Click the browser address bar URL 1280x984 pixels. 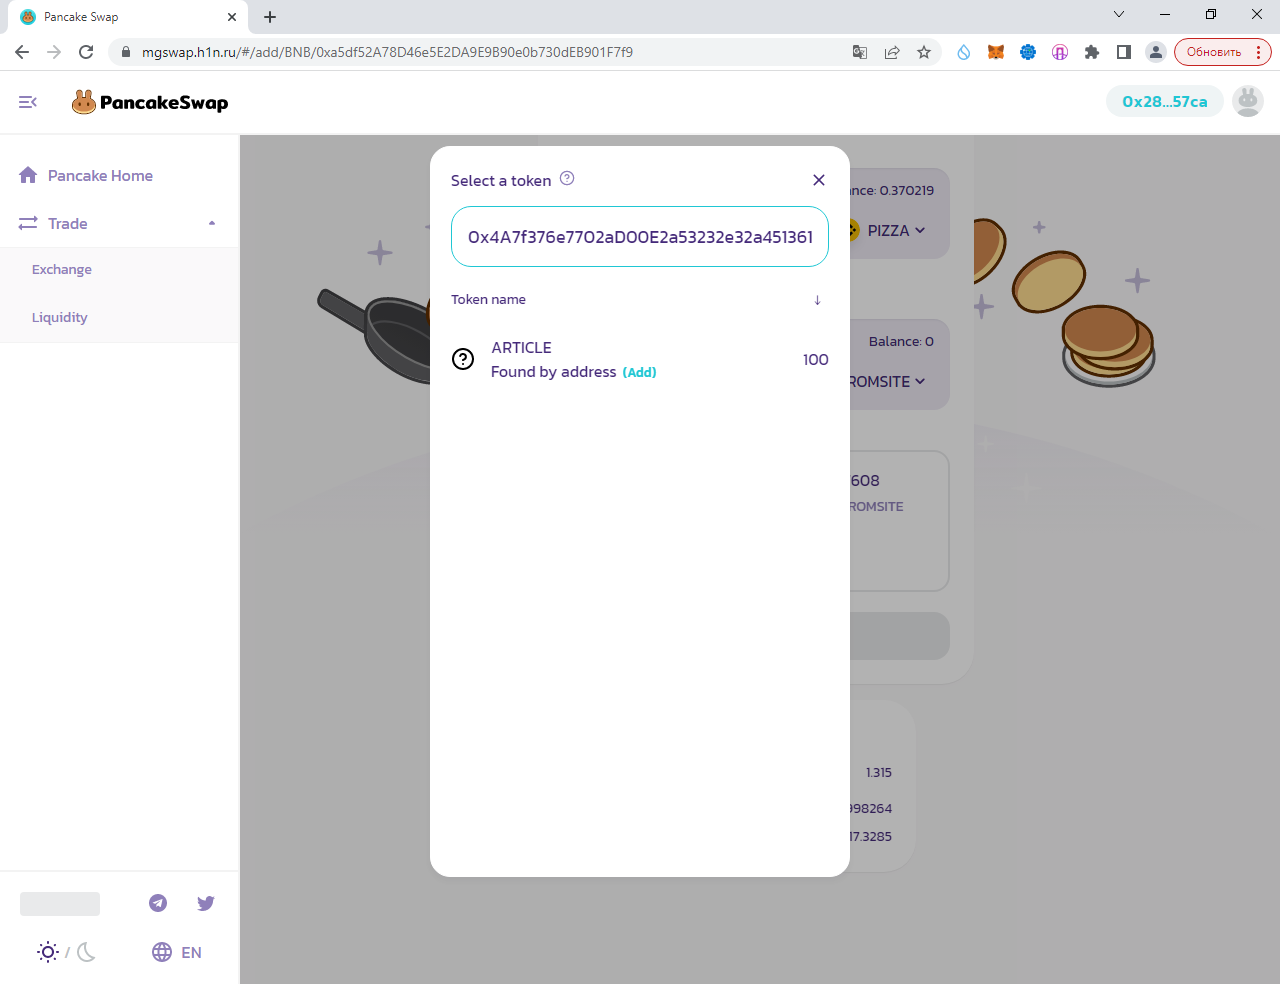click(387, 52)
